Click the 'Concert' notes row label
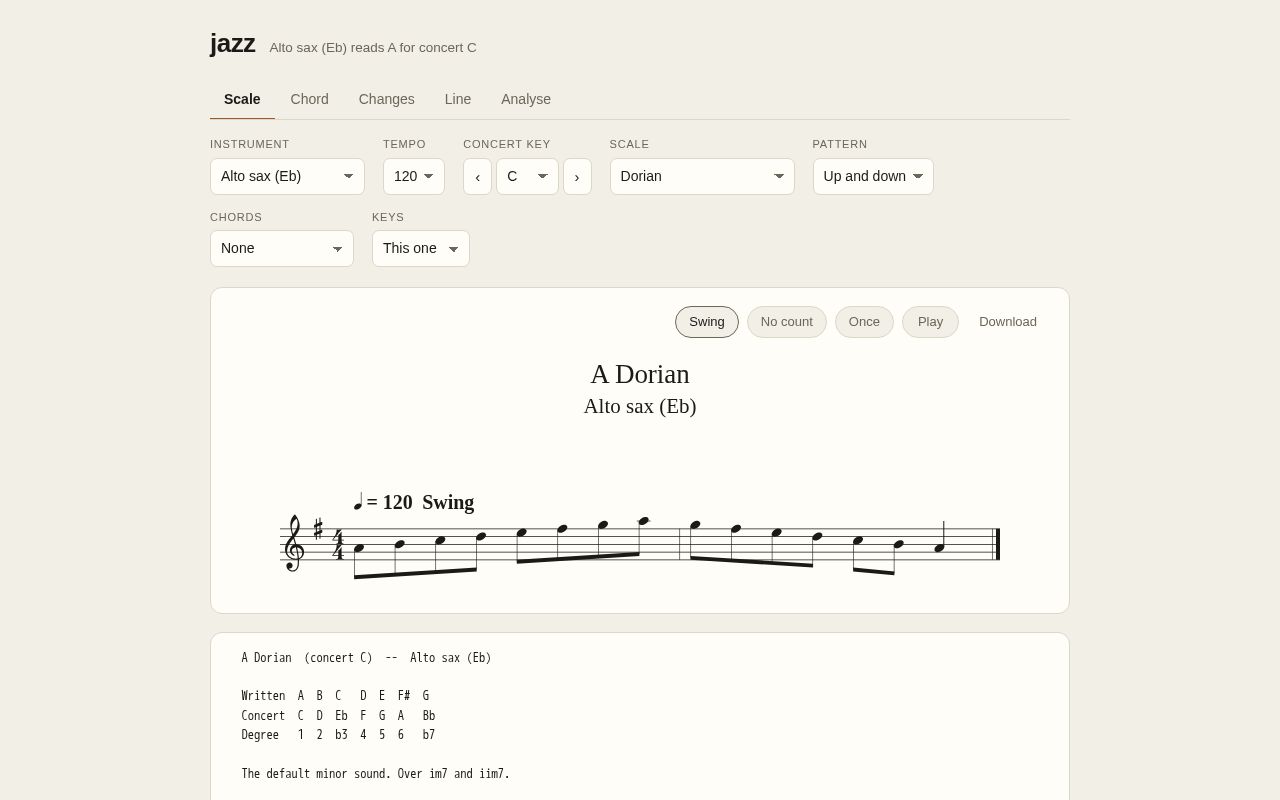1280x800 pixels. (x=263, y=716)
